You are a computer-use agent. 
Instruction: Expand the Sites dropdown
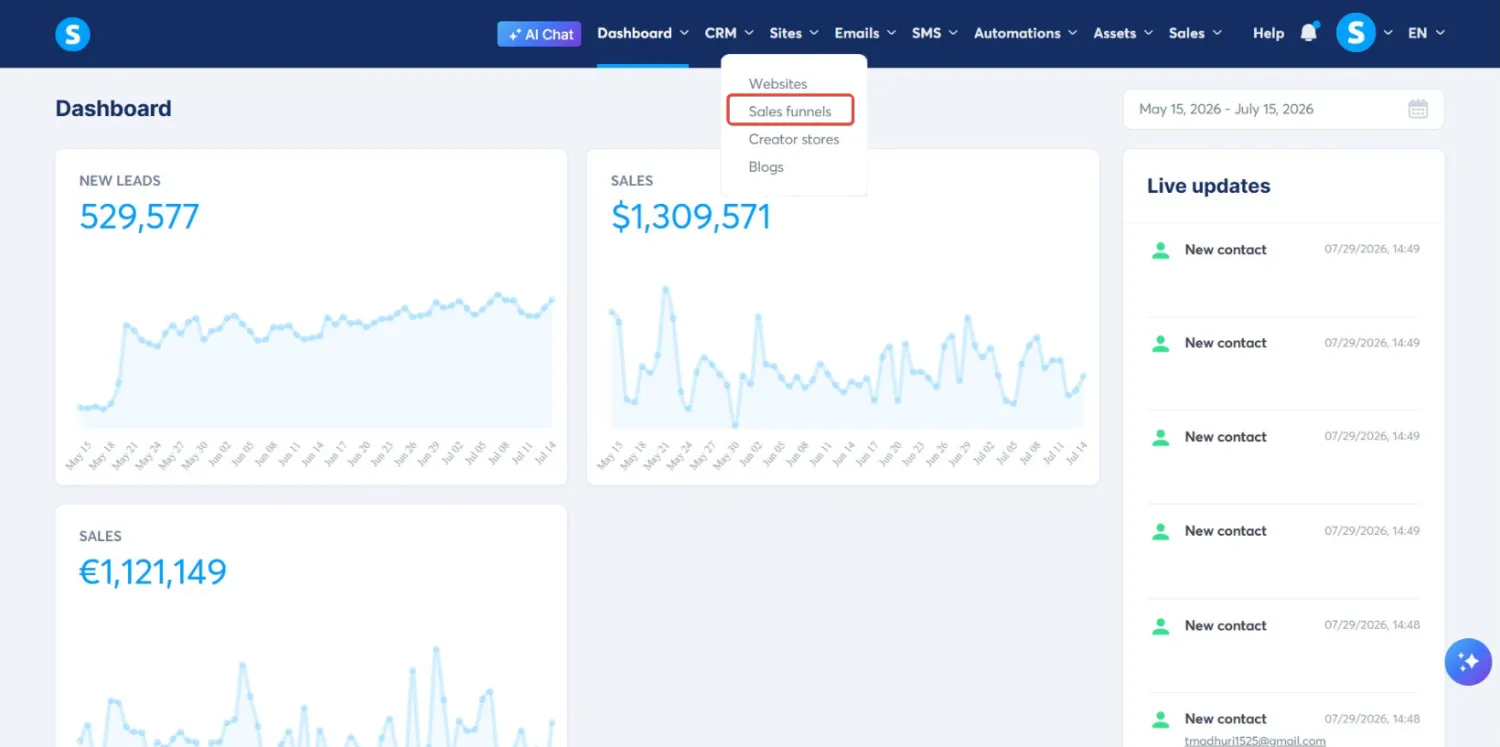point(794,33)
